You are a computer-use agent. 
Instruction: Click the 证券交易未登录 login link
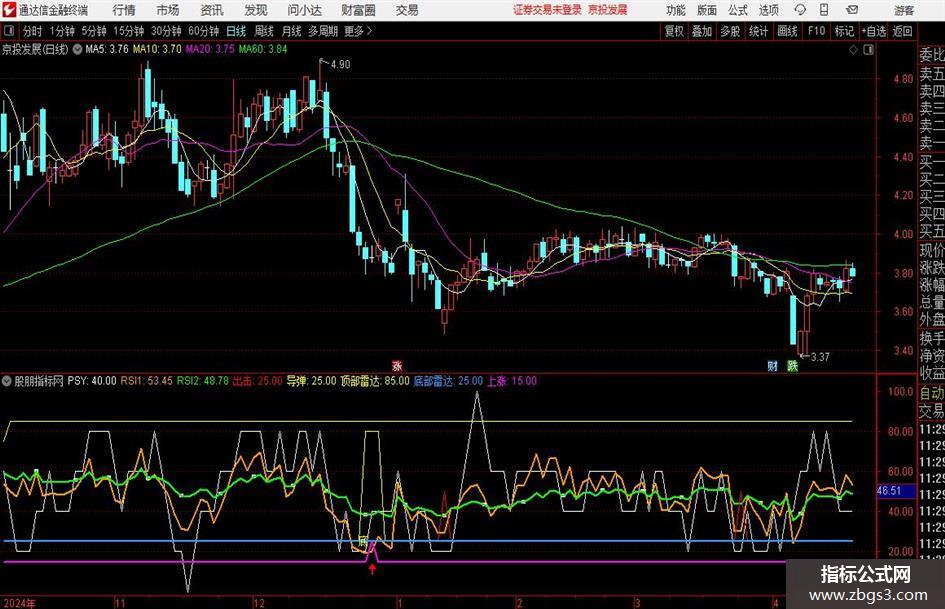[547, 10]
